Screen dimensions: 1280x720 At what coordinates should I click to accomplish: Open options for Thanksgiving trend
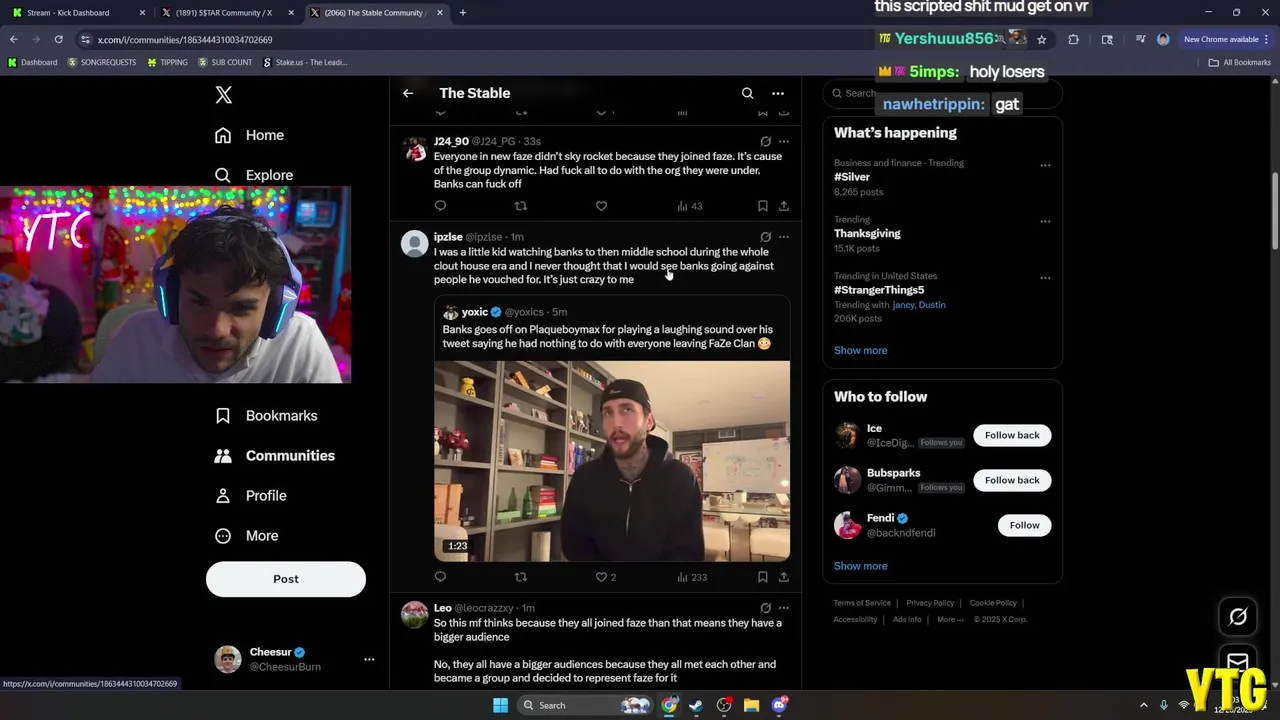pos(1045,221)
